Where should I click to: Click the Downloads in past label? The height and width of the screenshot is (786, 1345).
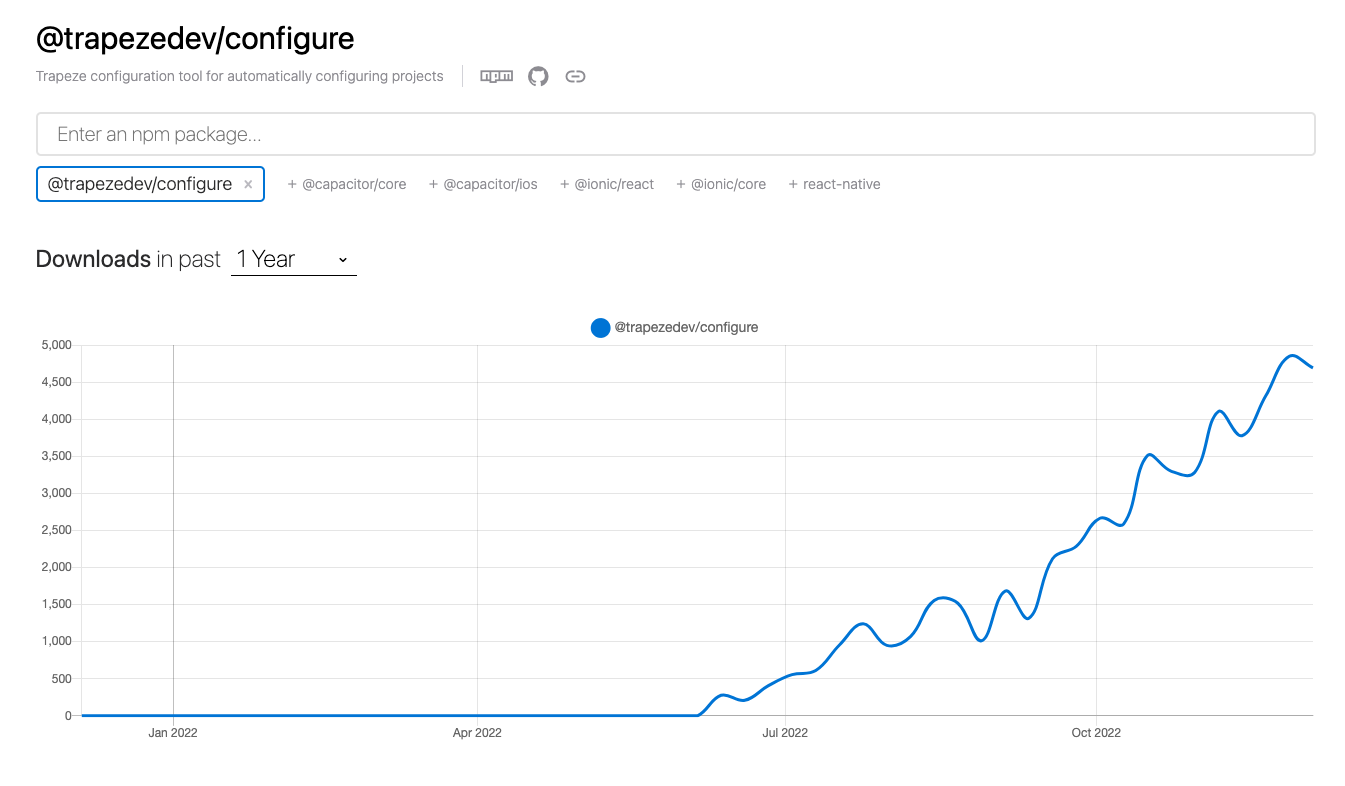coord(128,259)
